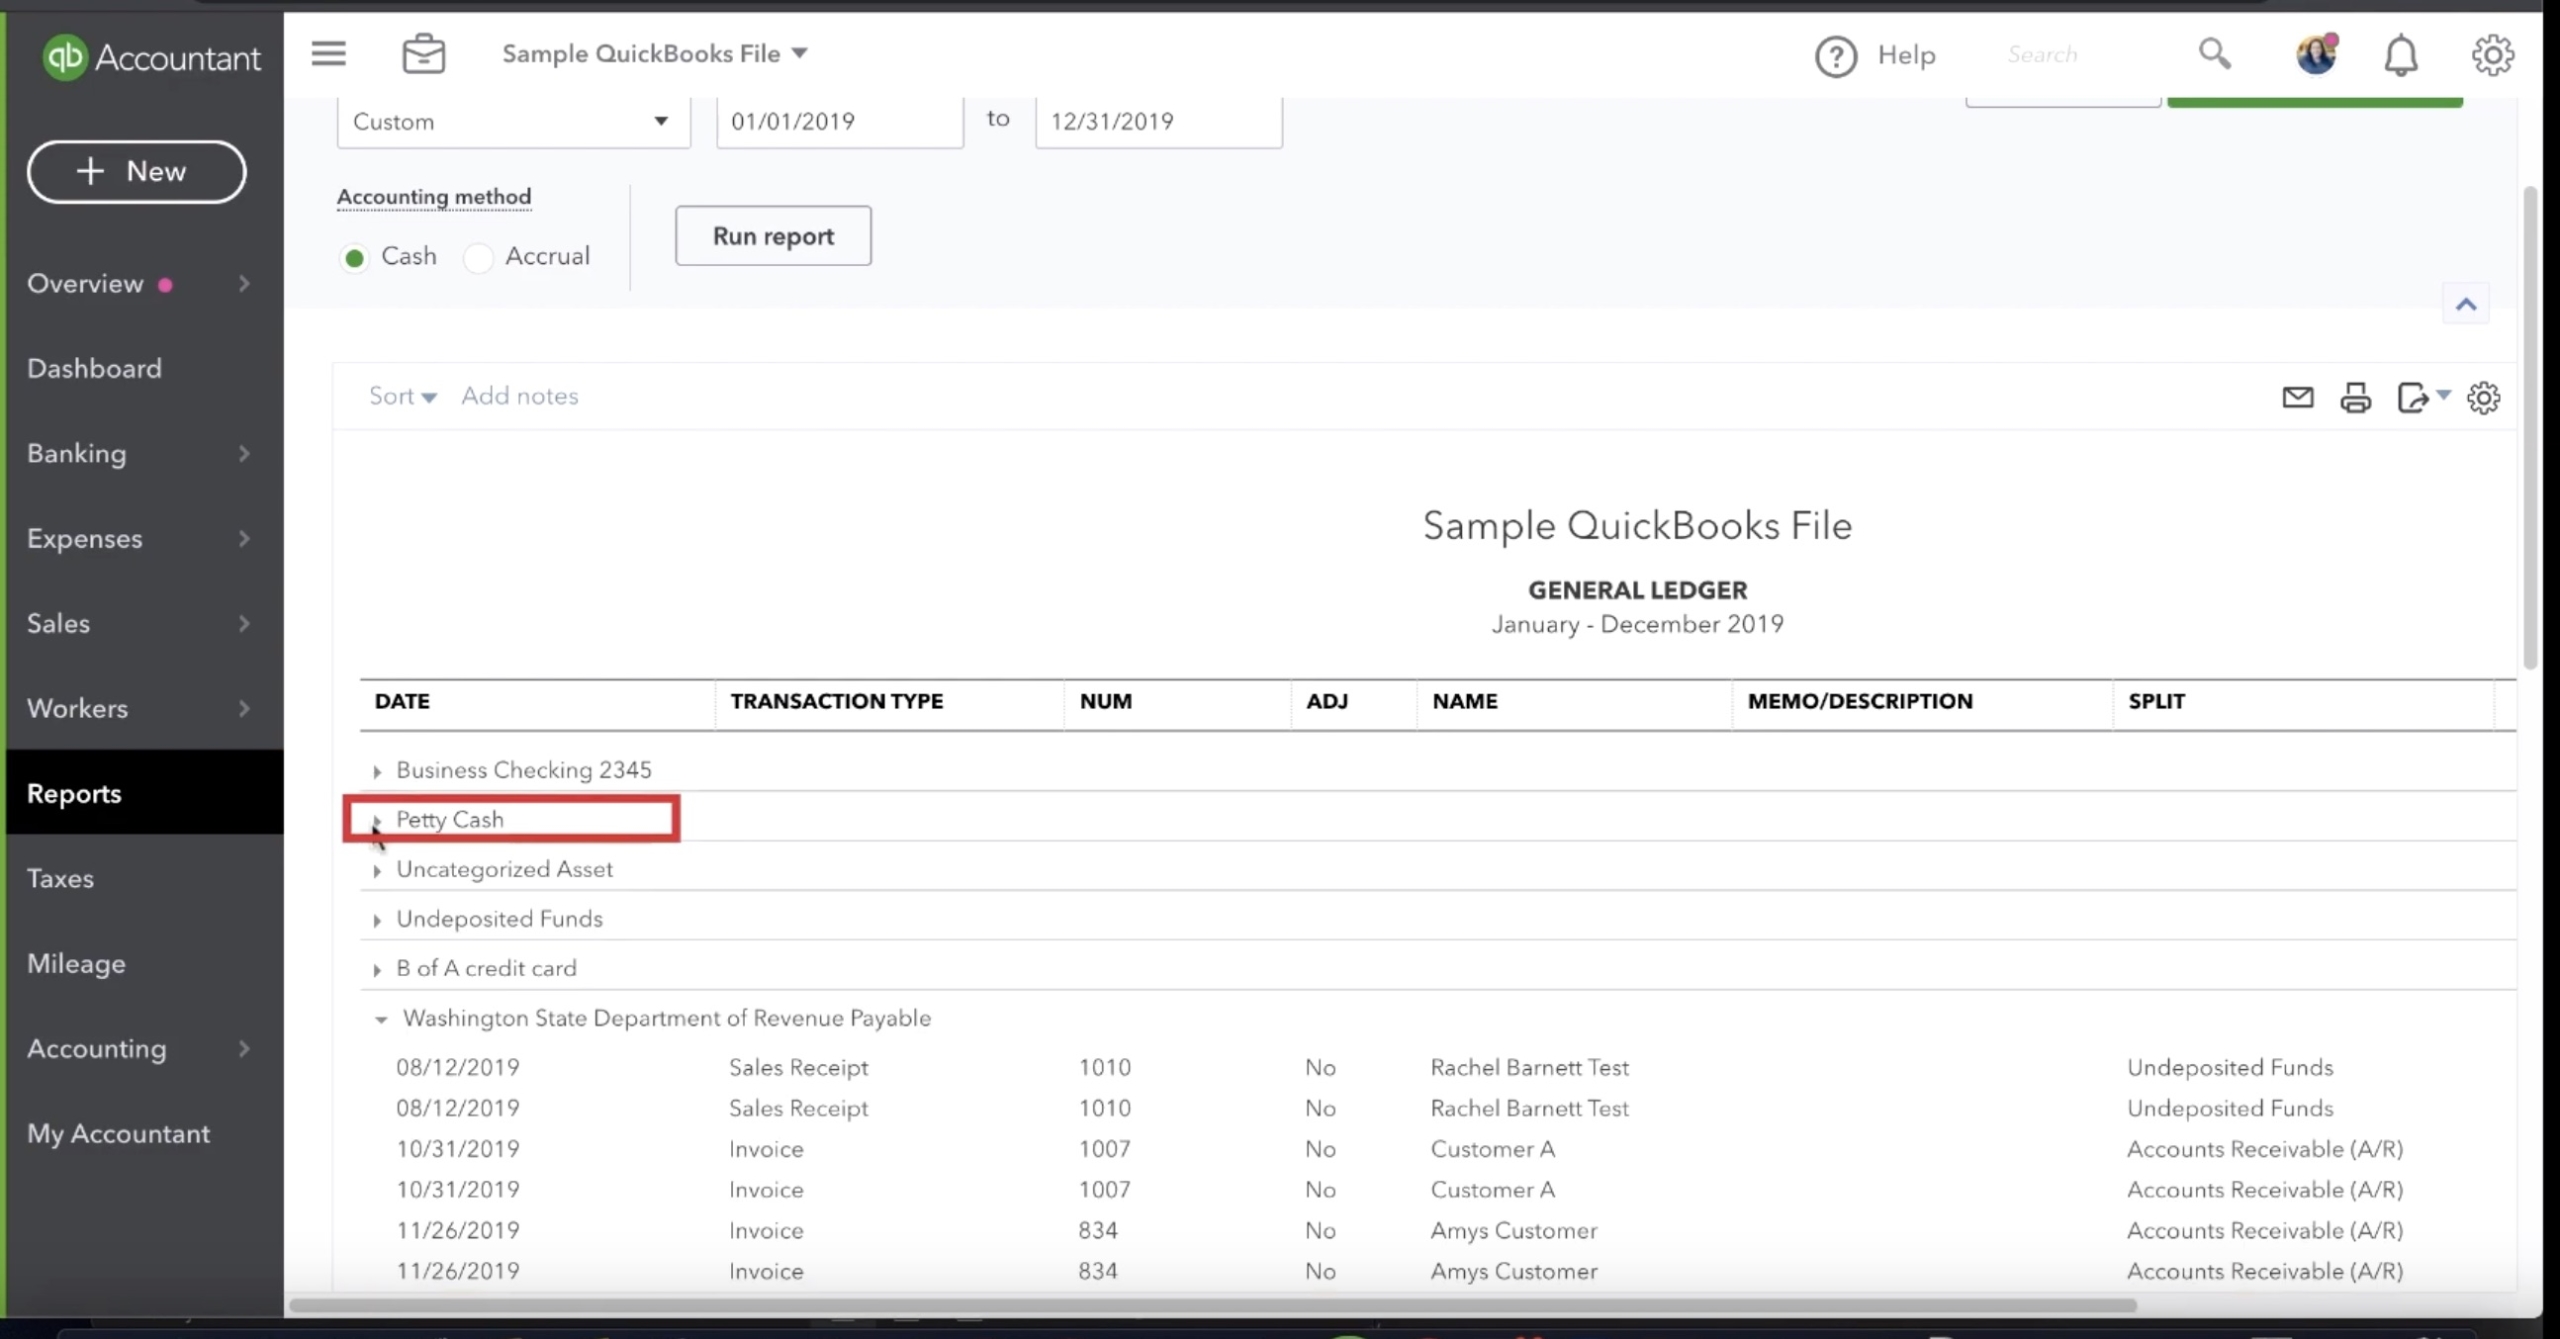This screenshot has width=2560, height=1339.
Task: Click the vertical page scrollbar
Action: click(x=2530, y=427)
